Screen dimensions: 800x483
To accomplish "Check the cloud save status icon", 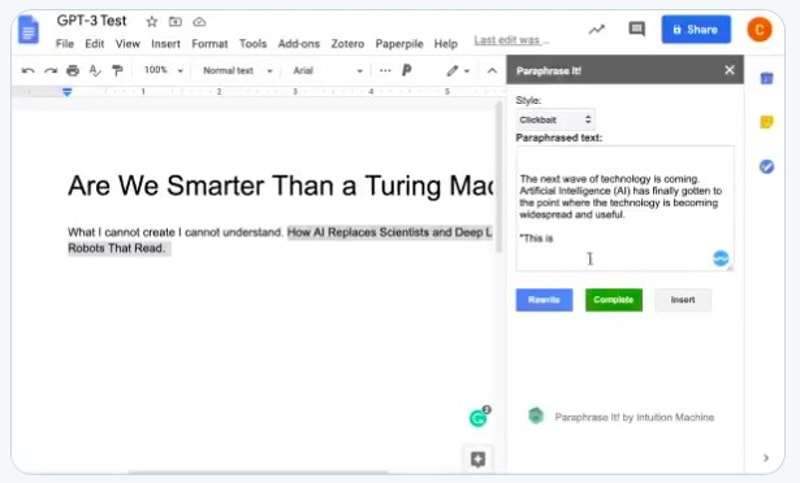I will click(x=199, y=21).
